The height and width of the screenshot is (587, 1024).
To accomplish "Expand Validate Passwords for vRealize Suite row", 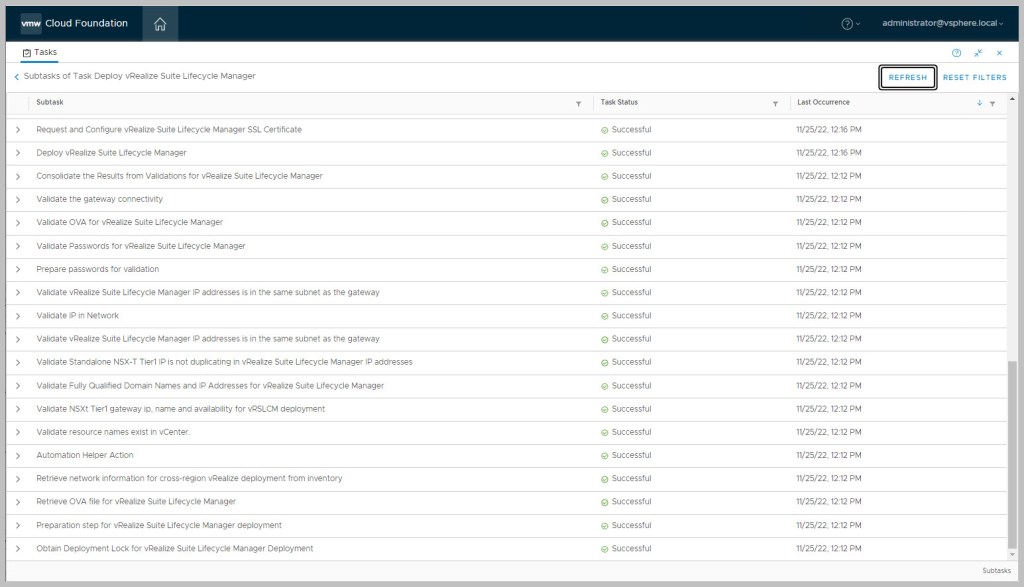I will [x=18, y=246].
